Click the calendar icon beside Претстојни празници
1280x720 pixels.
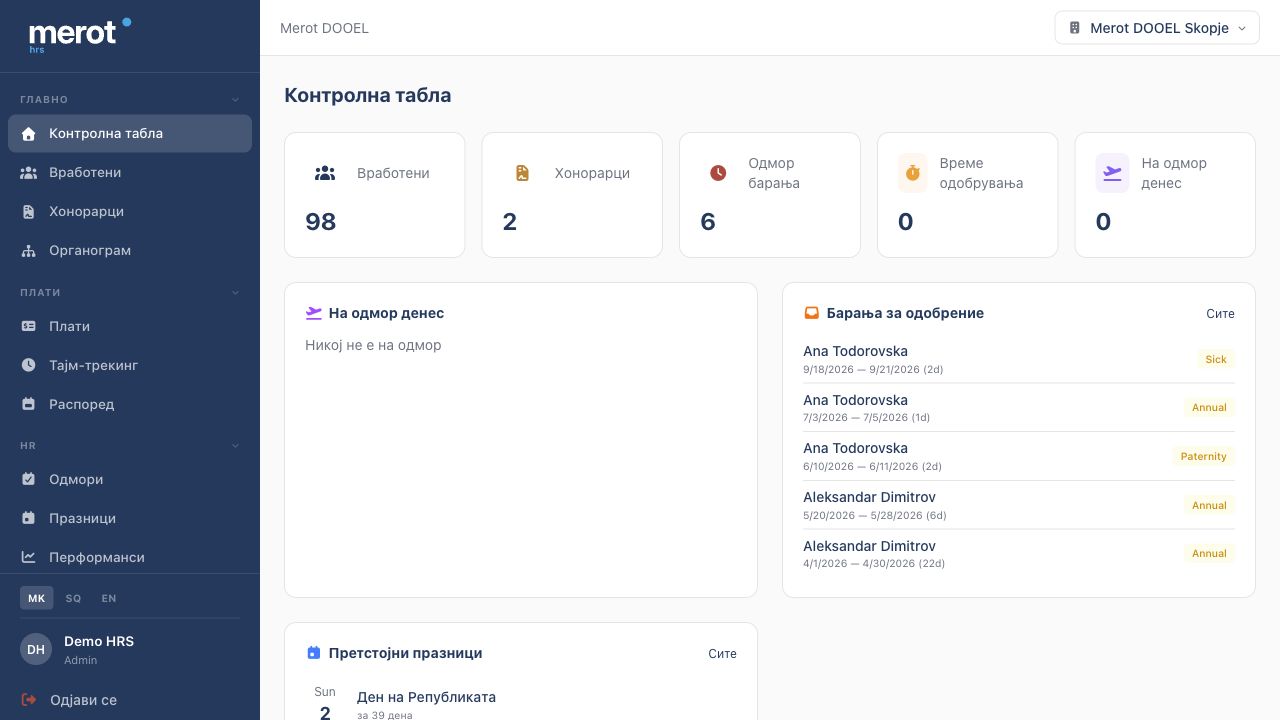tap(313, 653)
